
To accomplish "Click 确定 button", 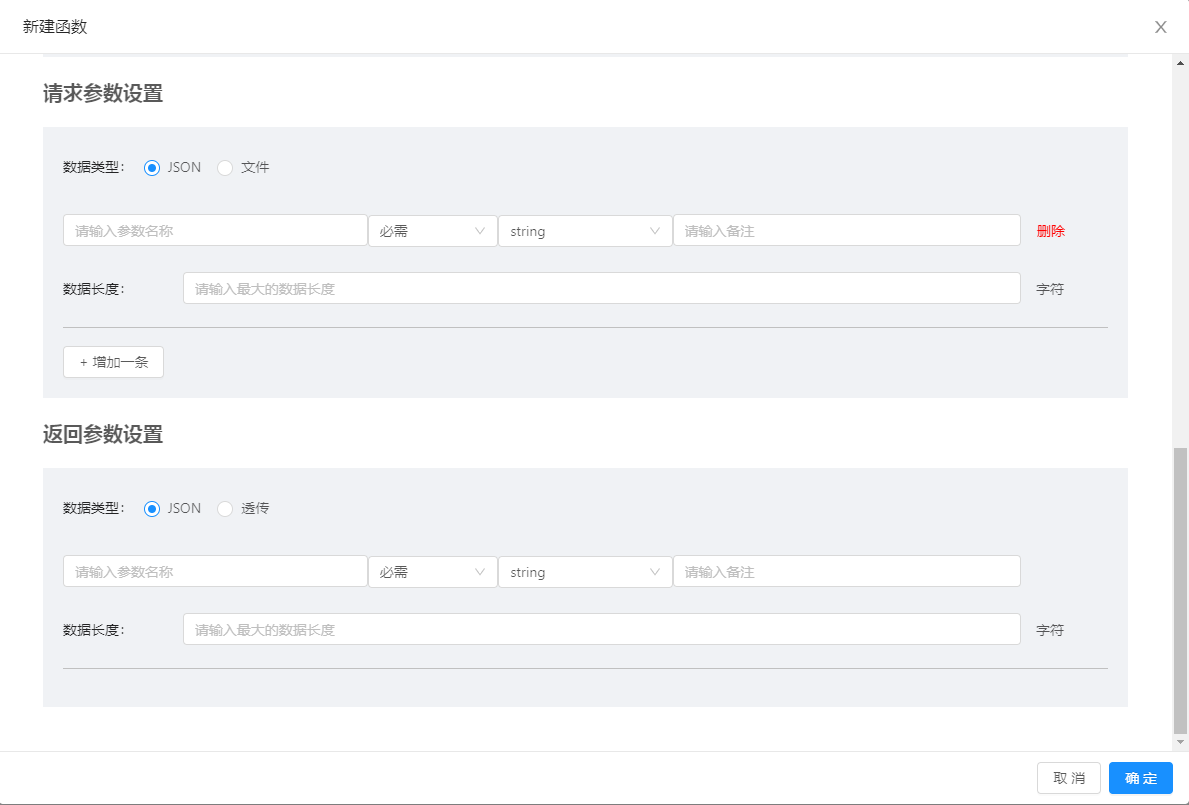I will point(1140,778).
